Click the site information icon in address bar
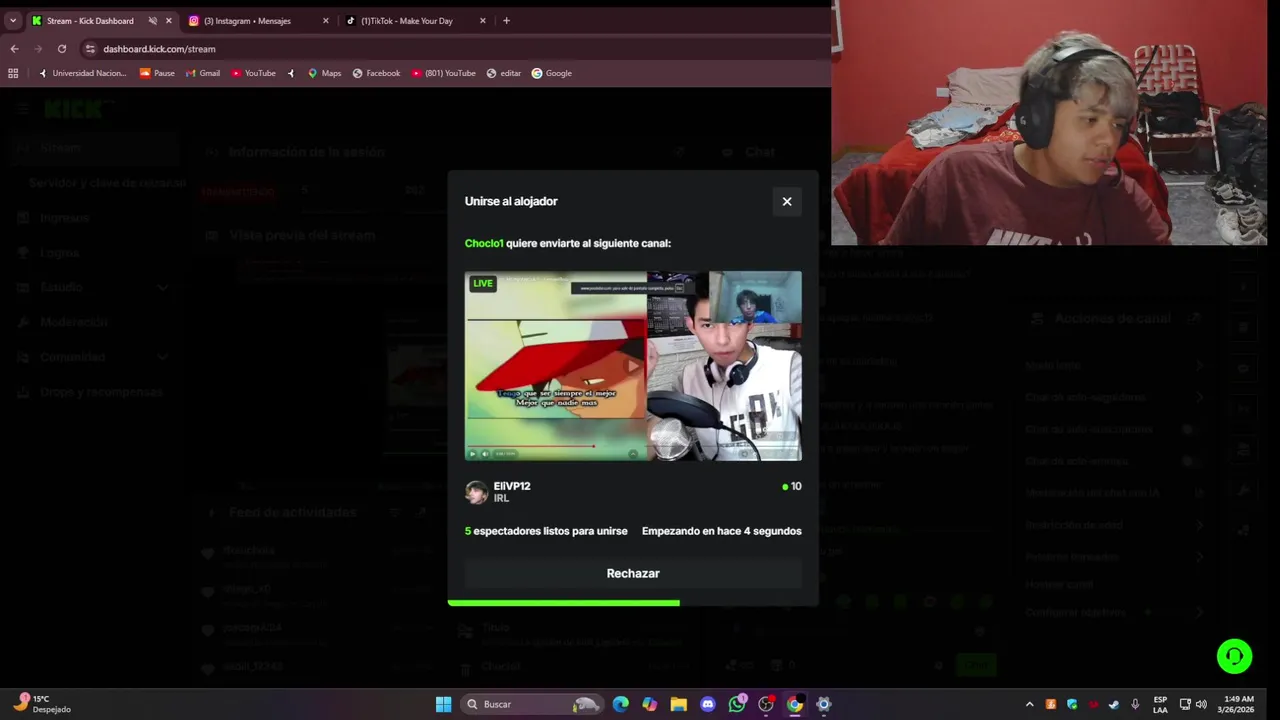Image resolution: width=1280 pixels, height=720 pixels. (90, 48)
